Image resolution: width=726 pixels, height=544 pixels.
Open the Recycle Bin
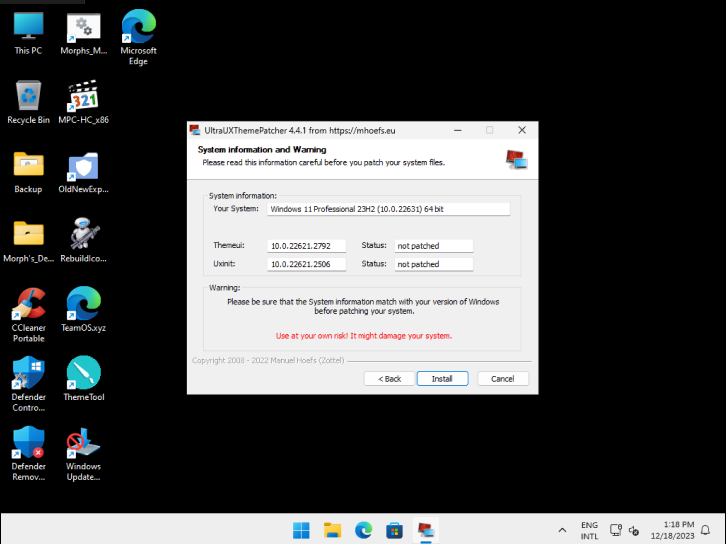pos(28,102)
